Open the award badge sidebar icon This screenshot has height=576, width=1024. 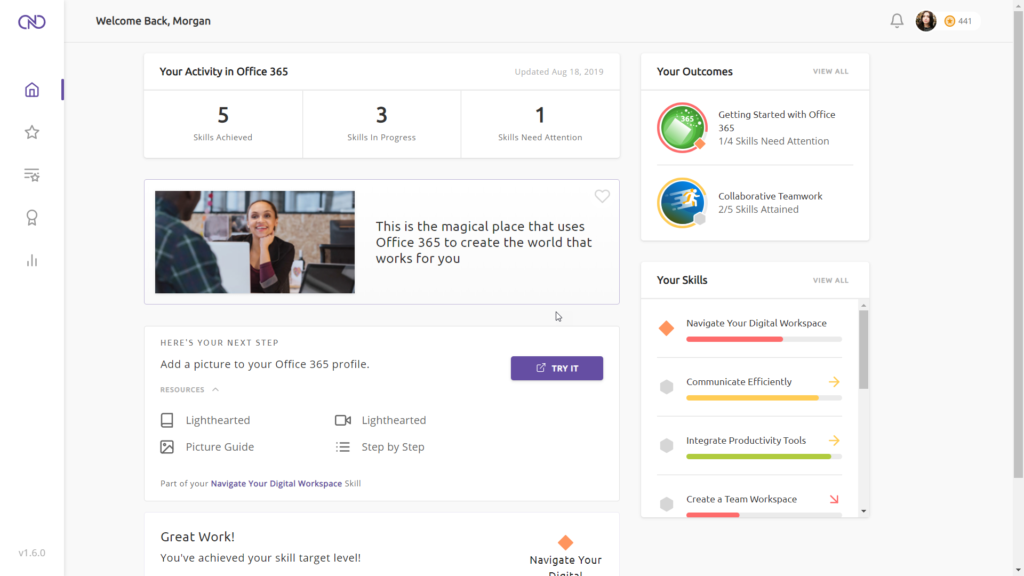[x=32, y=217]
